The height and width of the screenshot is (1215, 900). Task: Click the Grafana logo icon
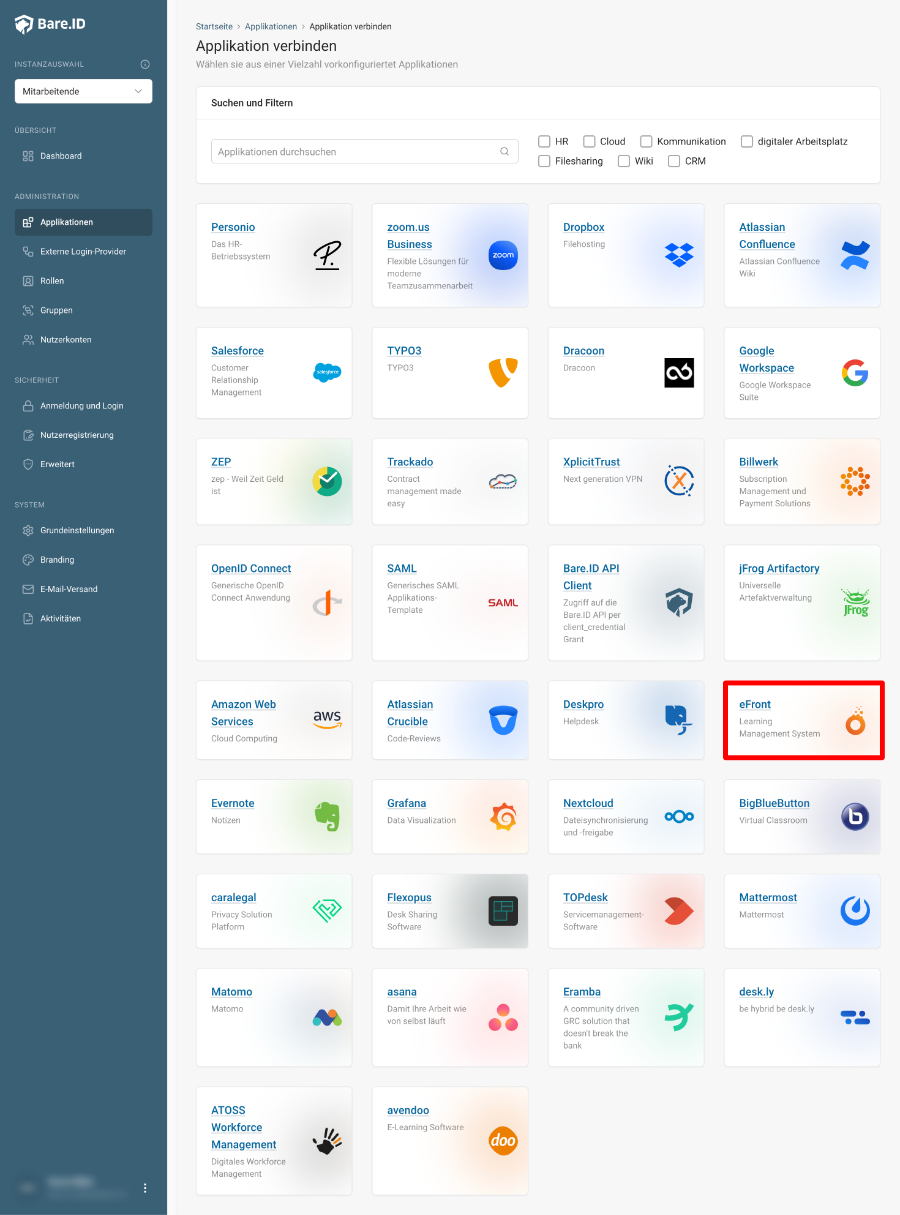click(503, 817)
